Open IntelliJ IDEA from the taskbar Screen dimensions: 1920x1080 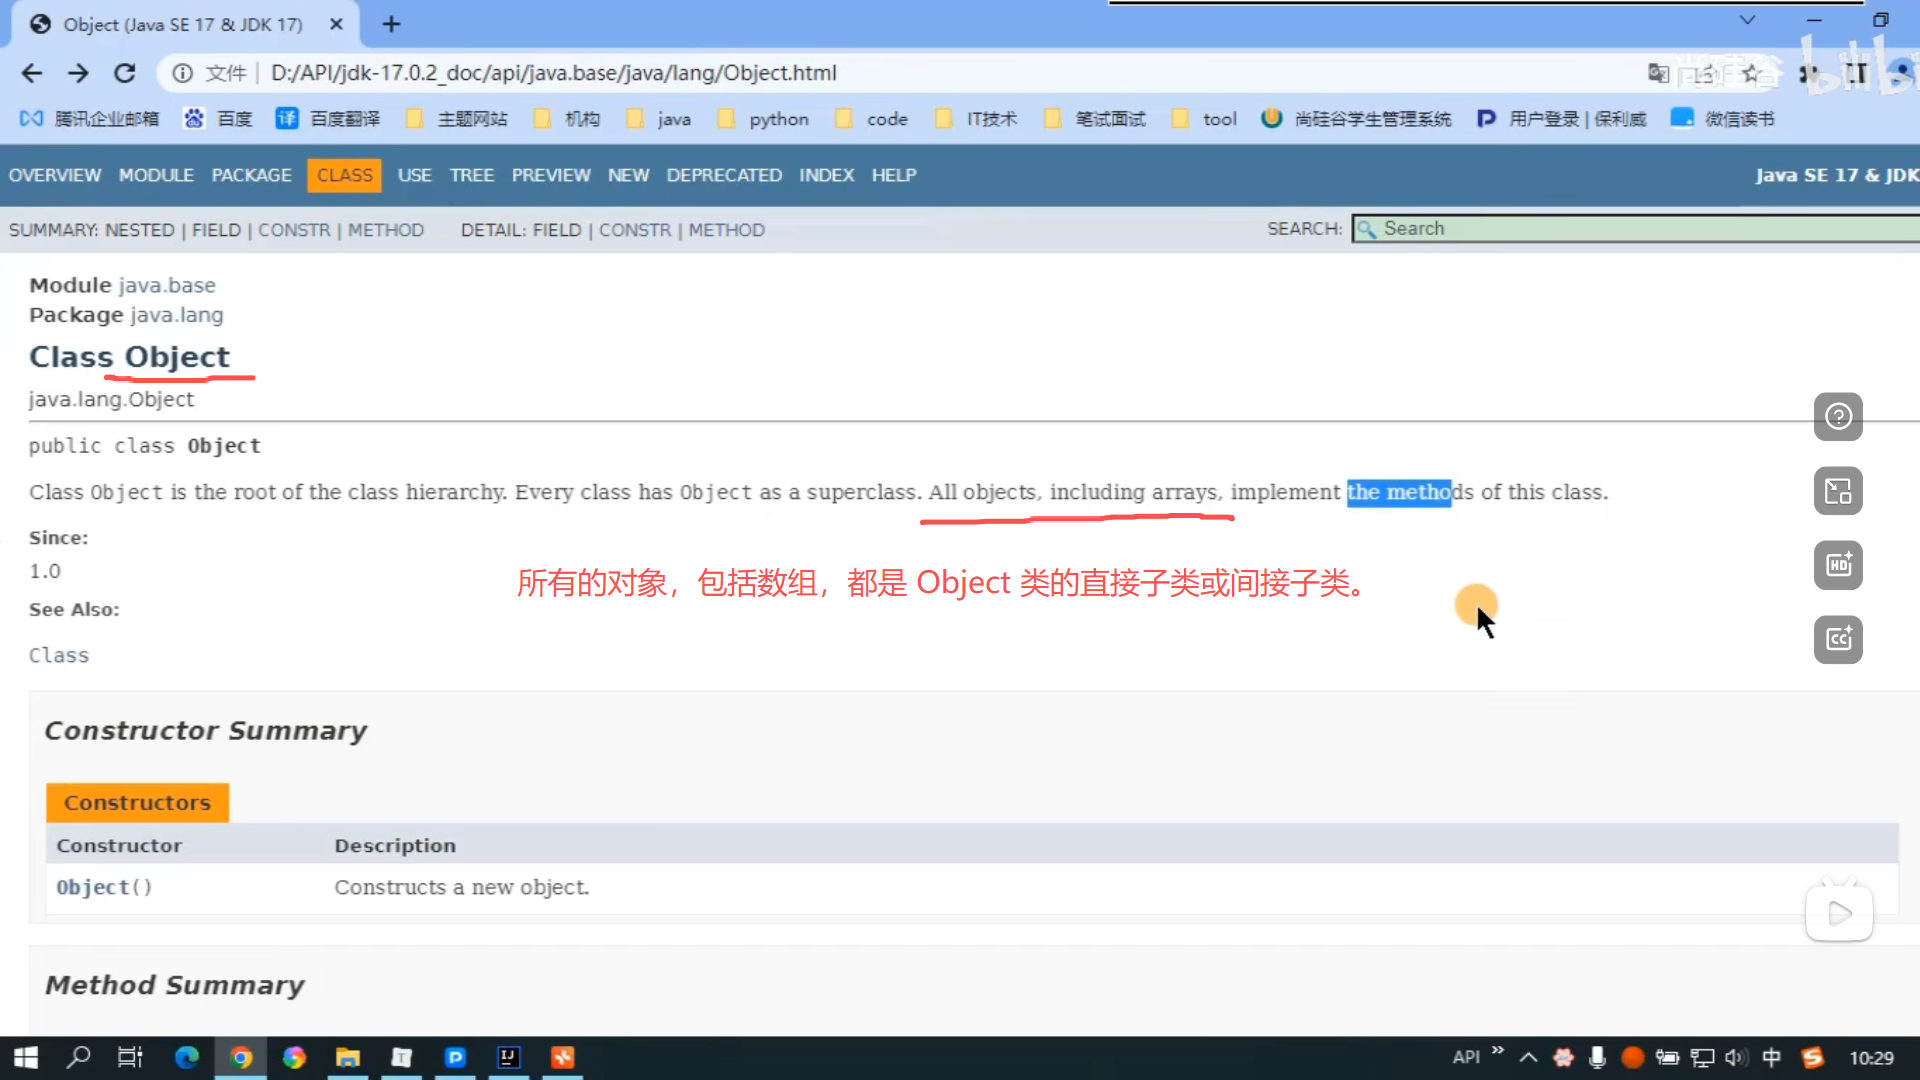tap(508, 1057)
